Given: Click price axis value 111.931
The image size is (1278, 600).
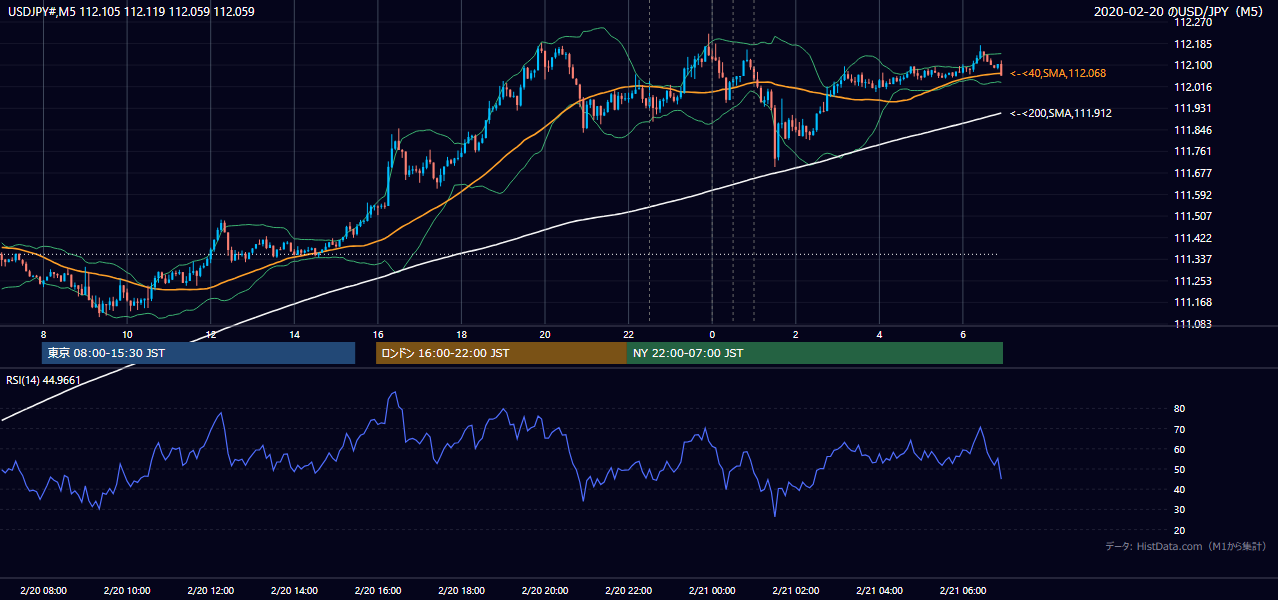Looking at the screenshot, I should [1194, 108].
